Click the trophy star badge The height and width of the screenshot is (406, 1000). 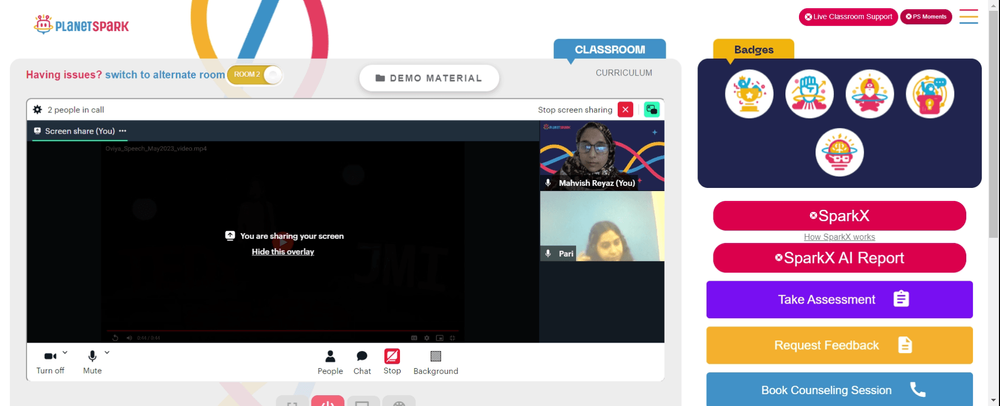point(749,94)
